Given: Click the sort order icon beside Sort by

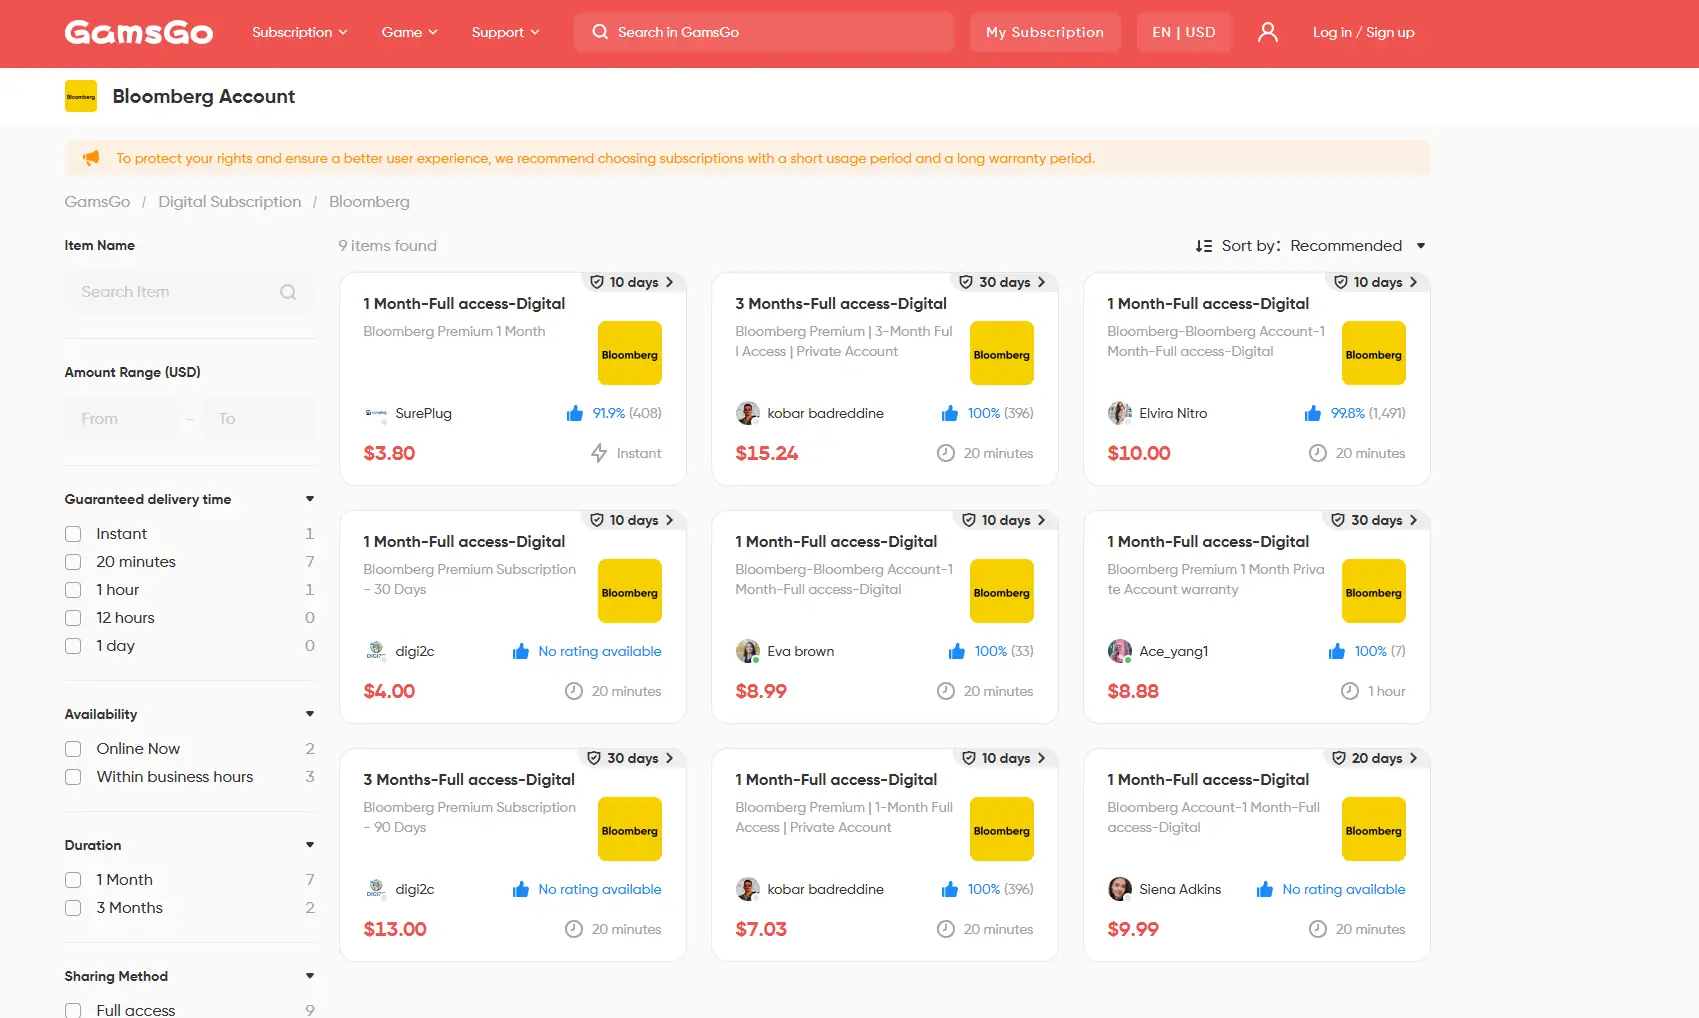Looking at the screenshot, I should pyautogui.click(x=1204, y=246).
